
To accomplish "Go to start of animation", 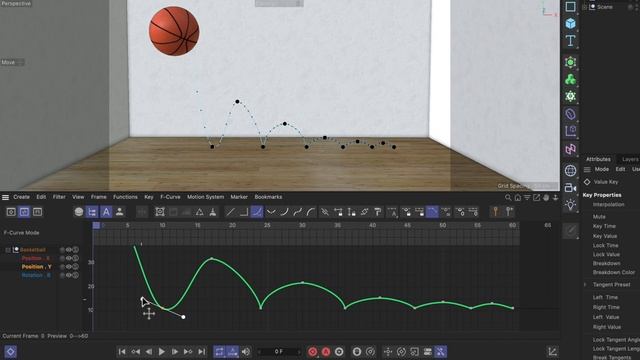I will tap(122, 351).
